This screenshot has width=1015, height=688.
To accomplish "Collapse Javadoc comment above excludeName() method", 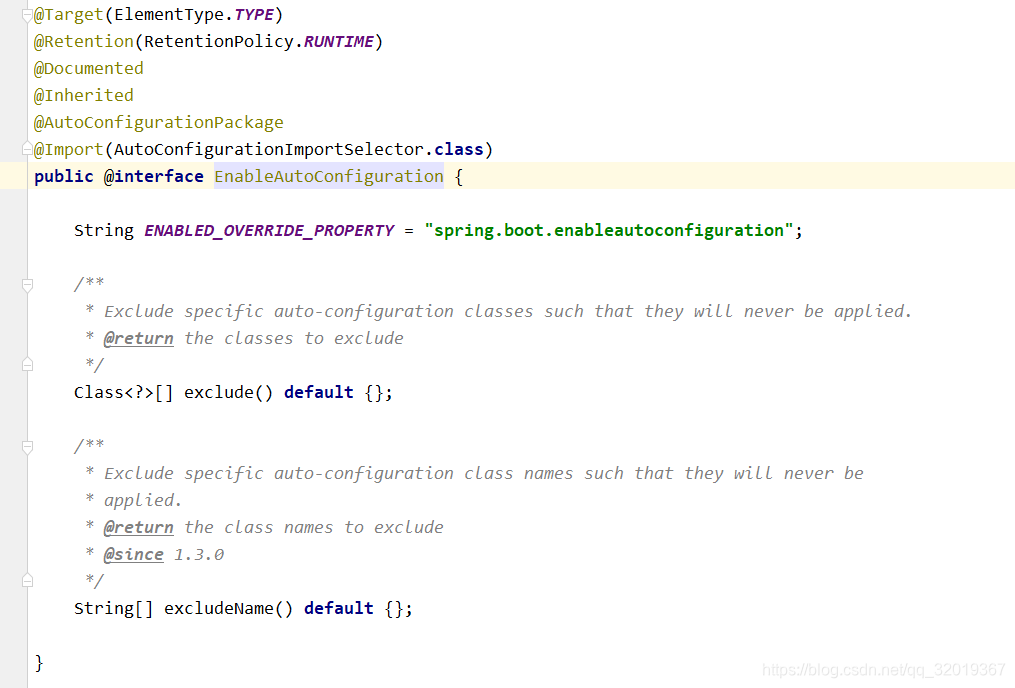I will (x=27, y=447).
